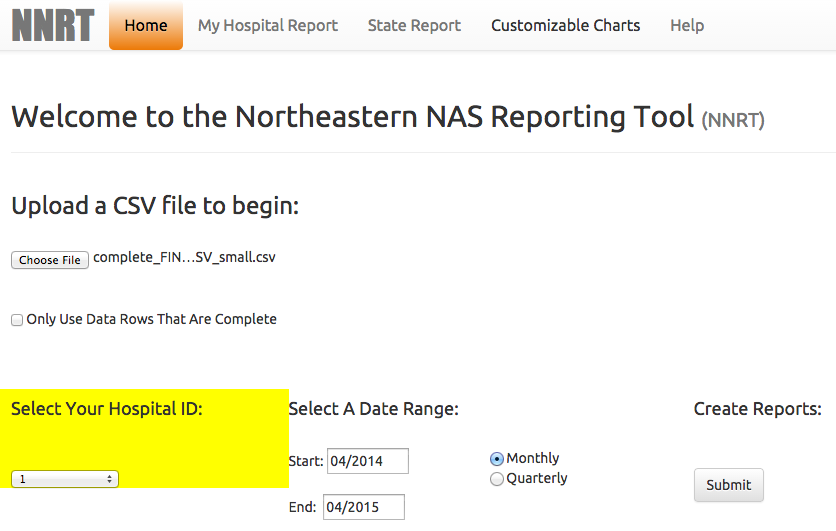Open the Home tab

tap(146, 25)
